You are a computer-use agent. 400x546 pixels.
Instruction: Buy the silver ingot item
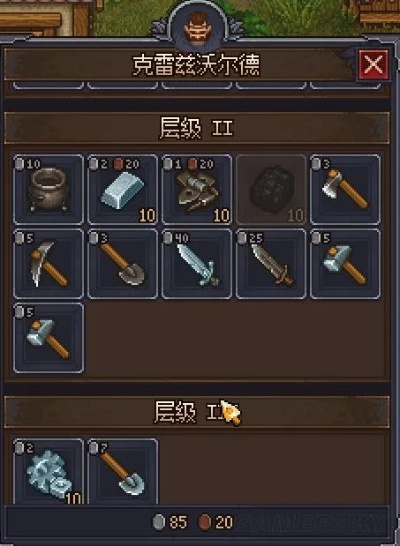pyautogui.click(x=123, y=190)
